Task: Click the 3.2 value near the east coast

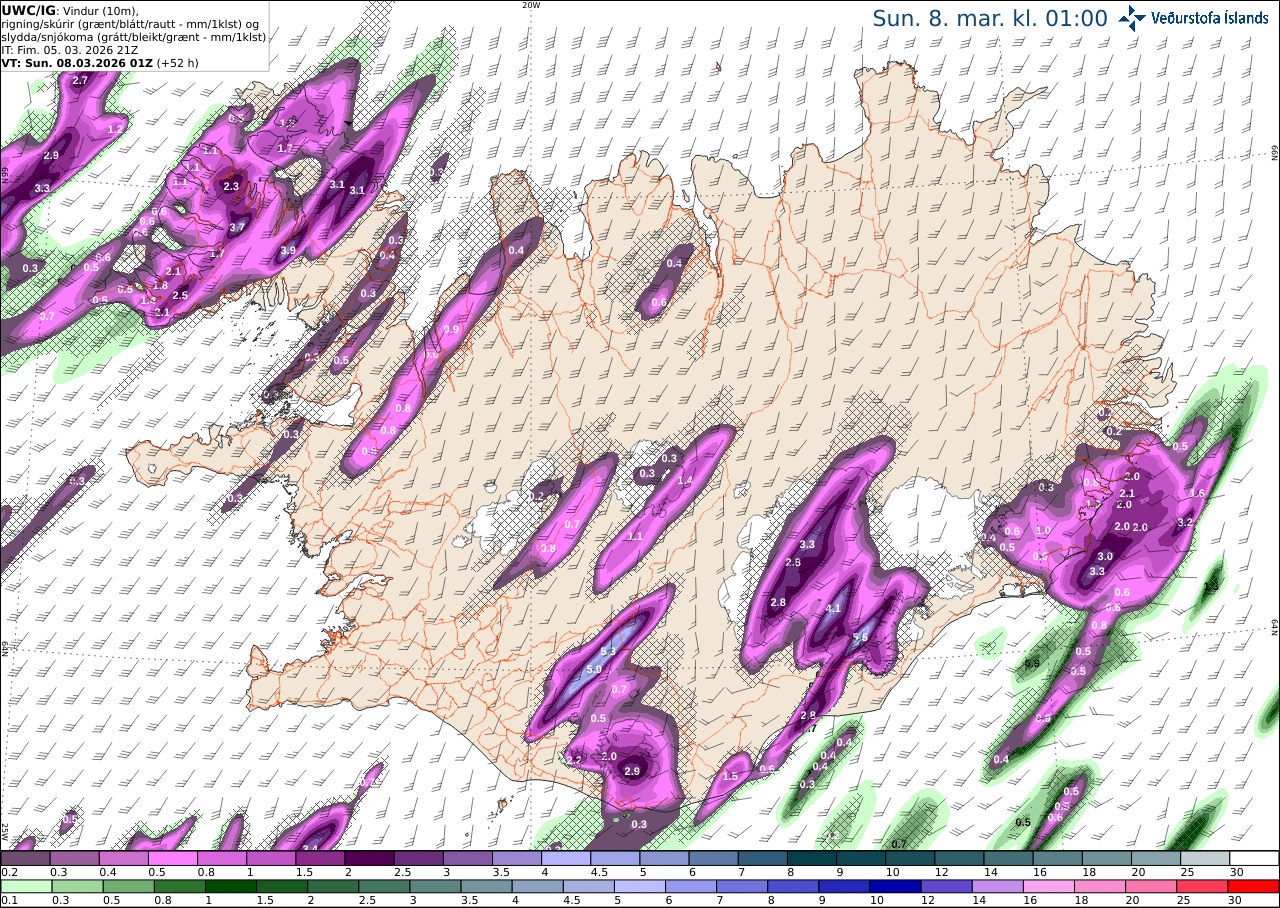Action: tap(1187, 522)
